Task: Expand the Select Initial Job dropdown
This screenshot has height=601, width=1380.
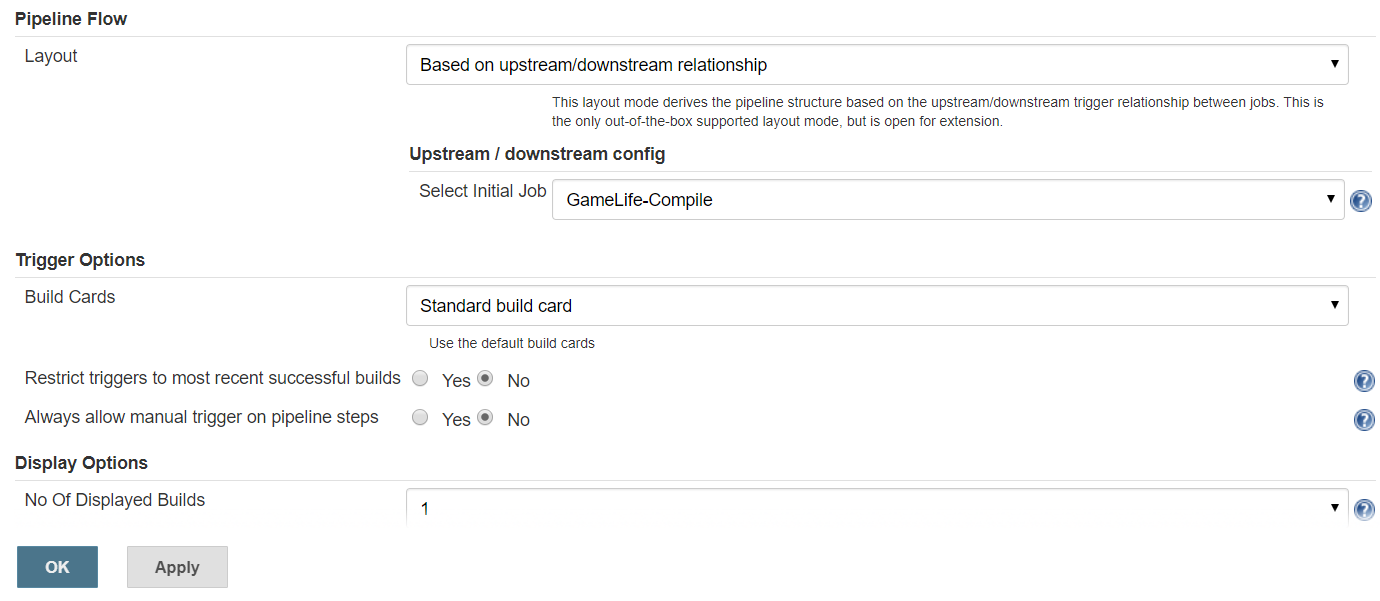Action: [947, 200]
